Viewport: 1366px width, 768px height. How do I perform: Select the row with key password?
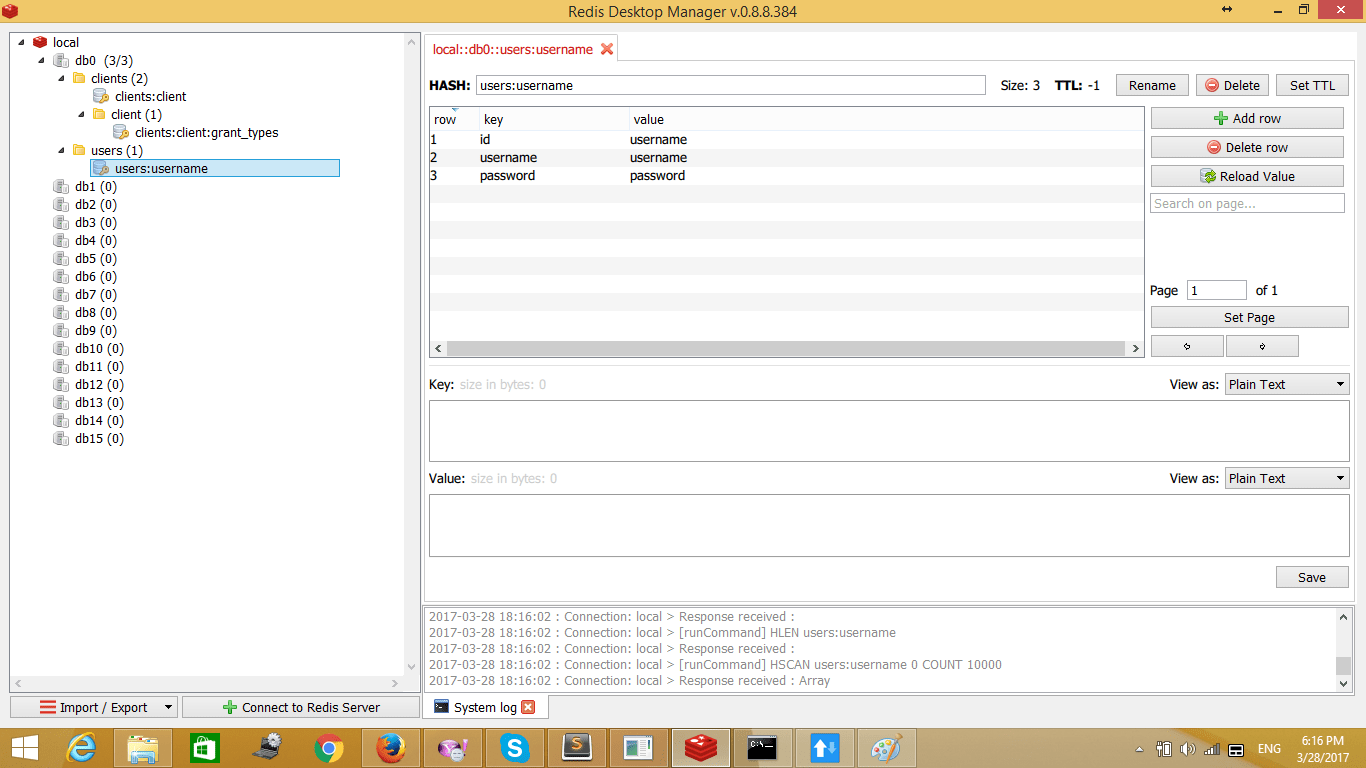click(x=786, y=175)
